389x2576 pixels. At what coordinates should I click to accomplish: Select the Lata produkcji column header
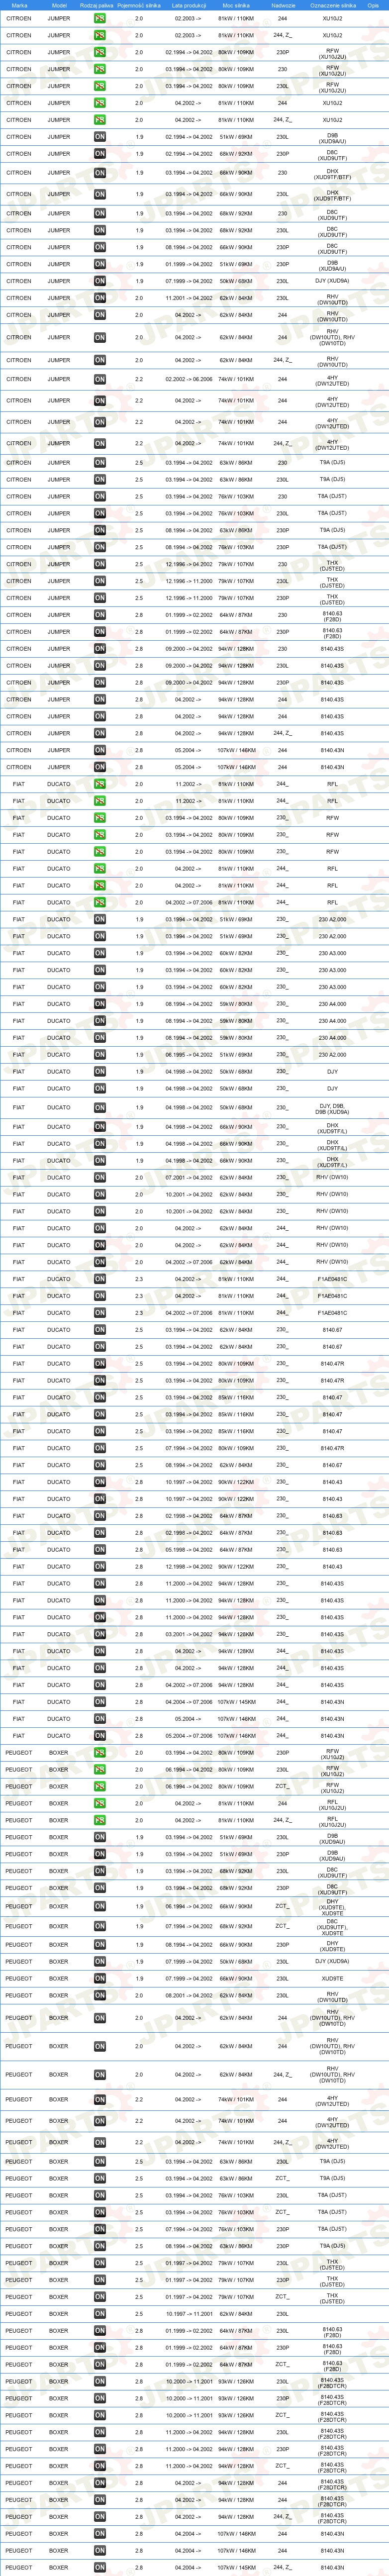coord(188,5)
